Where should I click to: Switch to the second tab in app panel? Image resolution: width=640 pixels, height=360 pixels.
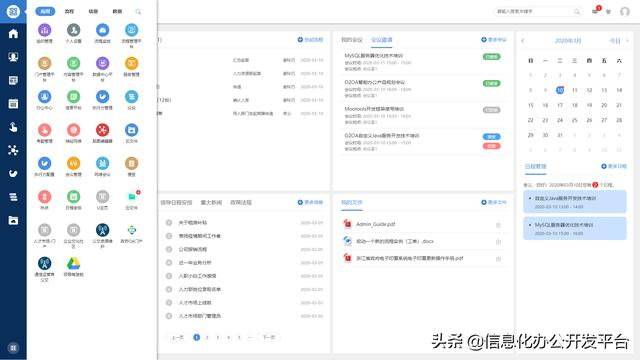(69, 11)
